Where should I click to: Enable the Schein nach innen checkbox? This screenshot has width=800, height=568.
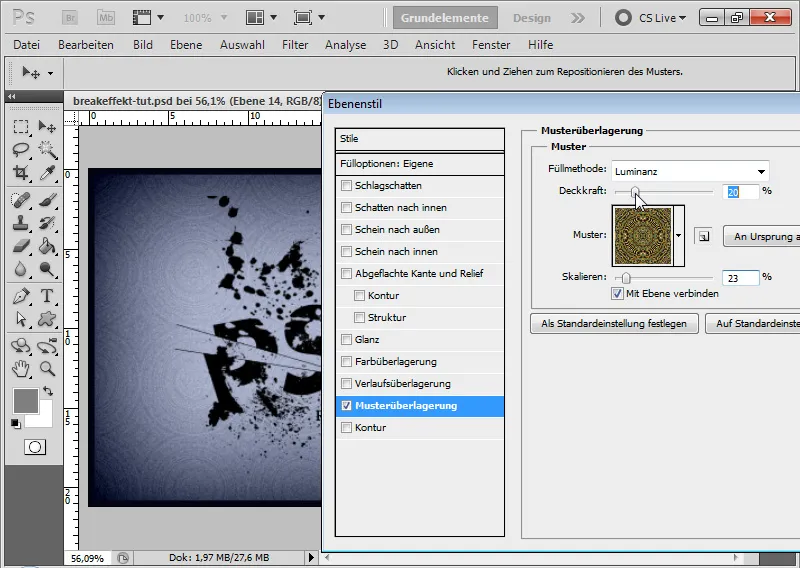(346, 252)
